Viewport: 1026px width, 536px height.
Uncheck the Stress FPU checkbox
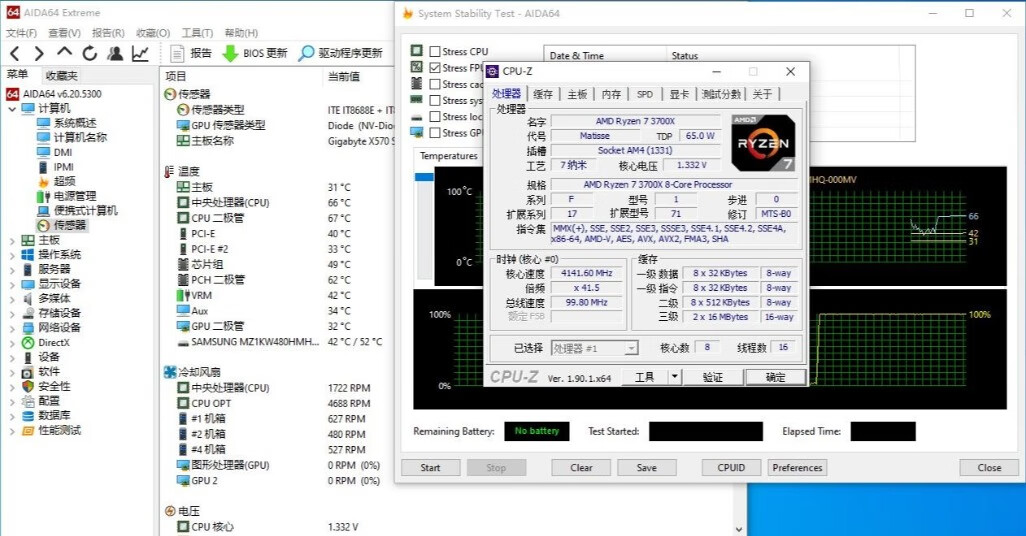click(434, 67)
